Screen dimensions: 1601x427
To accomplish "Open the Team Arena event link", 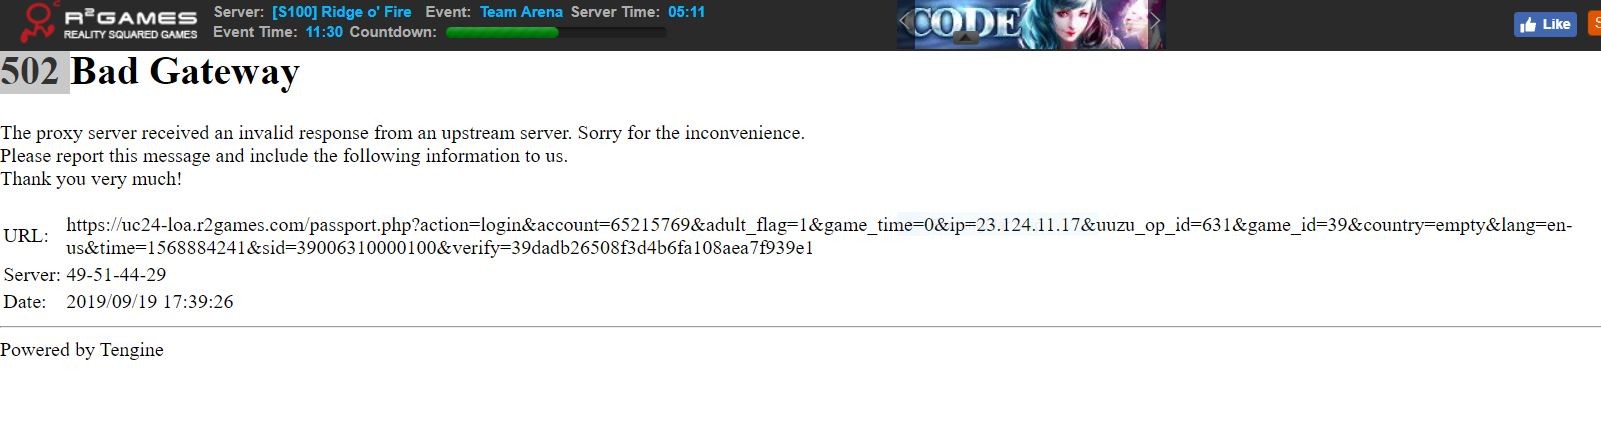I will coord(521,12).
